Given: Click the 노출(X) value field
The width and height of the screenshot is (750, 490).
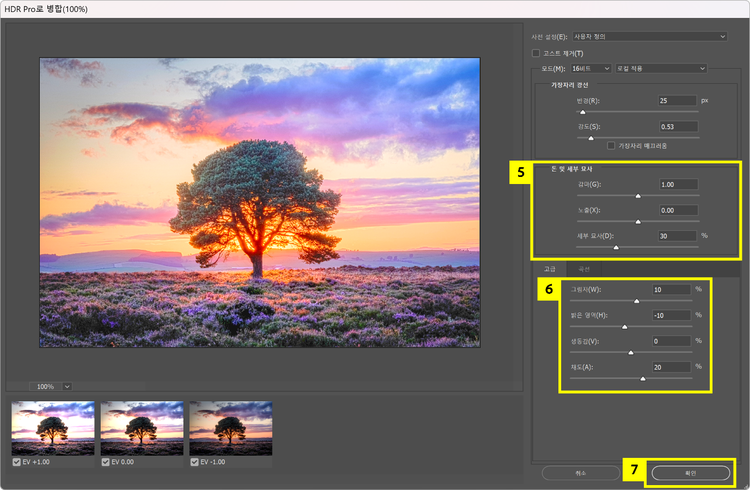Looking at the screenshot, I should [678, 210].
